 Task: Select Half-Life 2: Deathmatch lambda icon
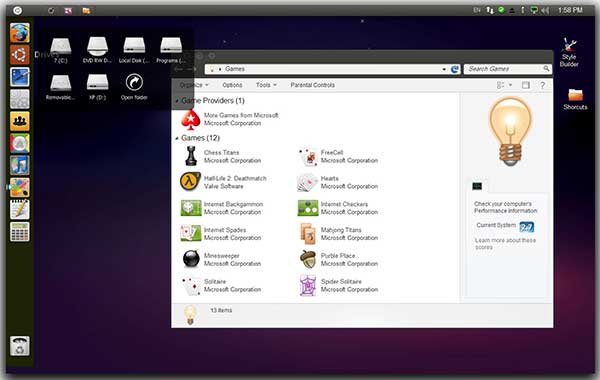pyautogui.click(x=190, y=181)
